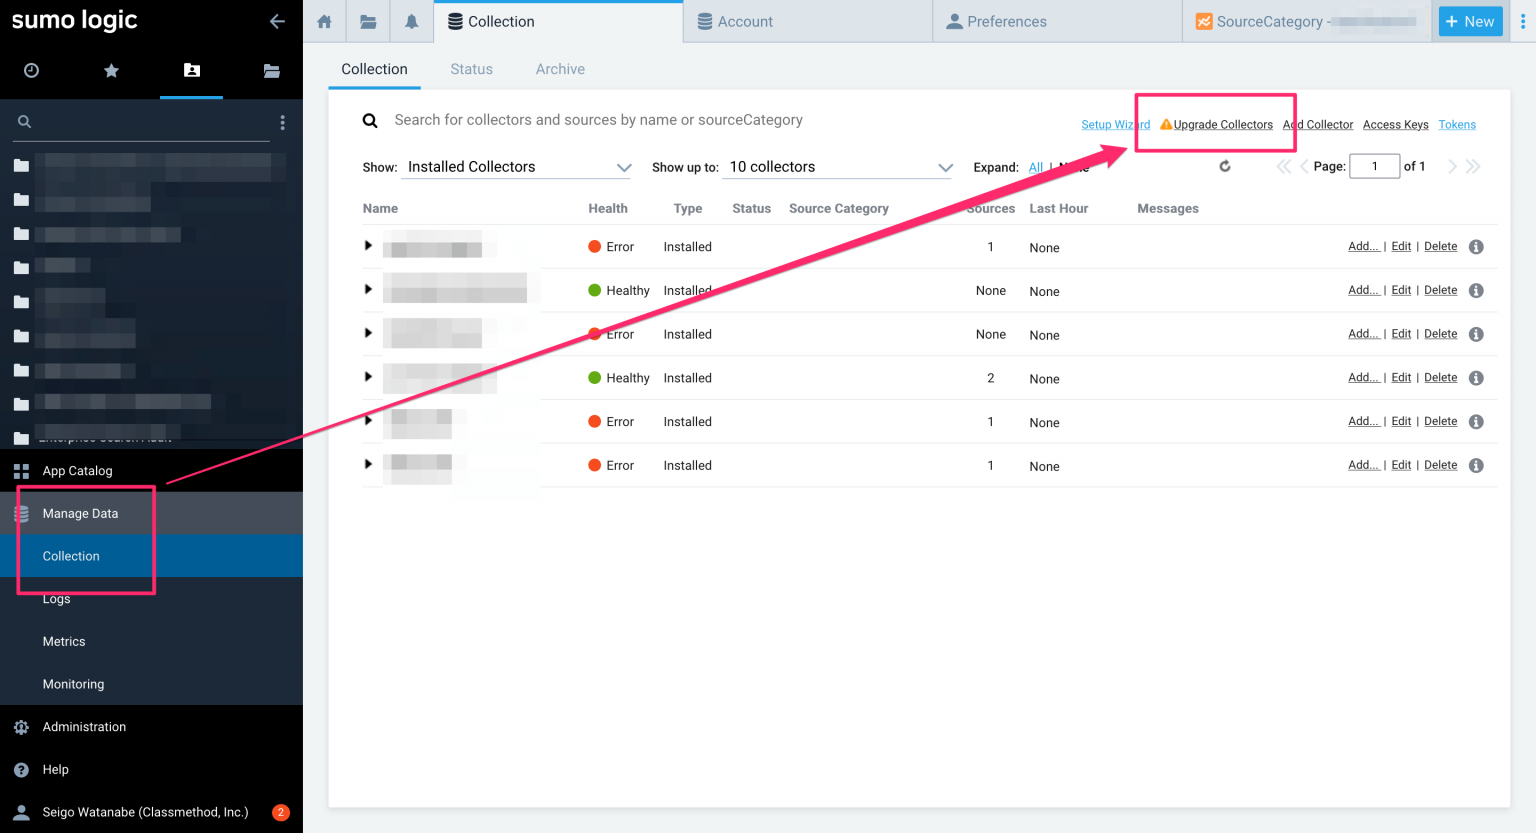Click the refresh collectors icon
Viewport: 1536px width, 833px height.
click(1224, 166)
